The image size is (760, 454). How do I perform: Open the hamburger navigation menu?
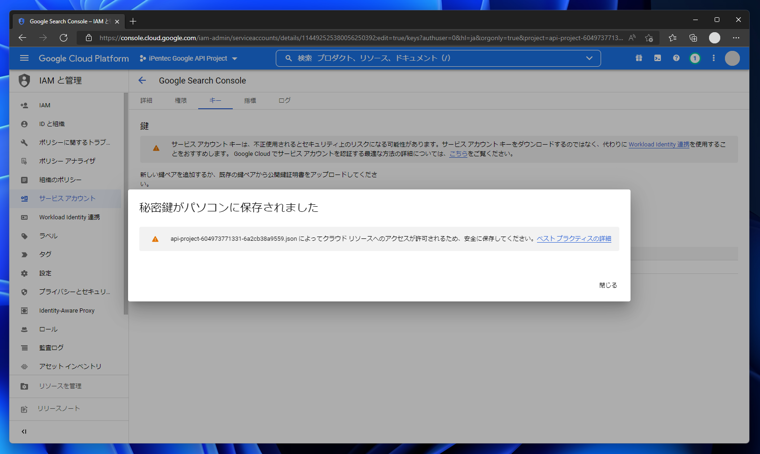24,58
